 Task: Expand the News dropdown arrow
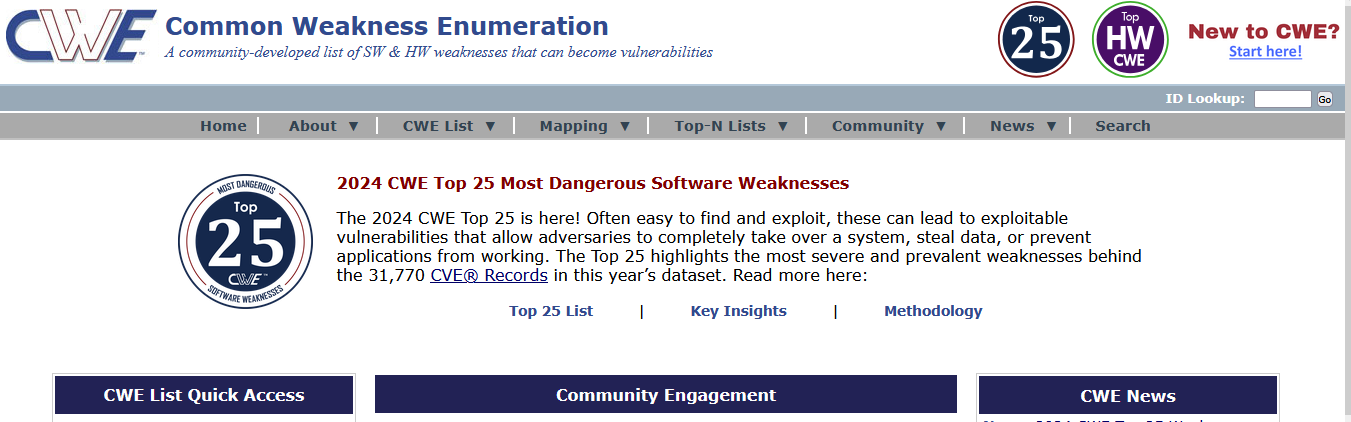tap(1051, 126)
